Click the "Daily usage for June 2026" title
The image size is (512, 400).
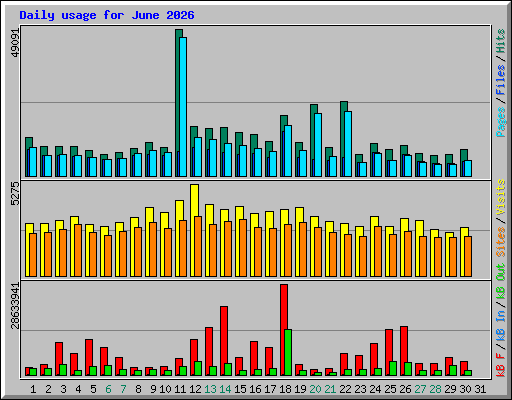(x=107, y=15)
